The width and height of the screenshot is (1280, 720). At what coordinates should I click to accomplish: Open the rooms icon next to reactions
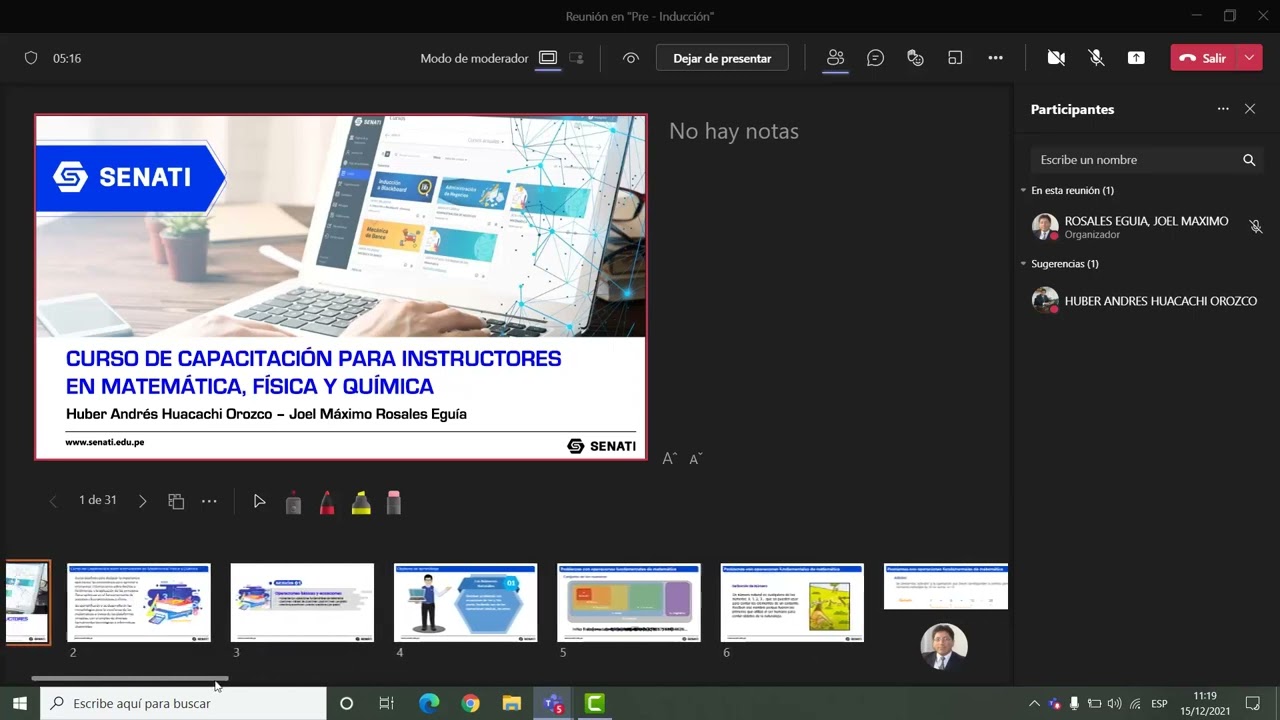(x=955, y=58)
